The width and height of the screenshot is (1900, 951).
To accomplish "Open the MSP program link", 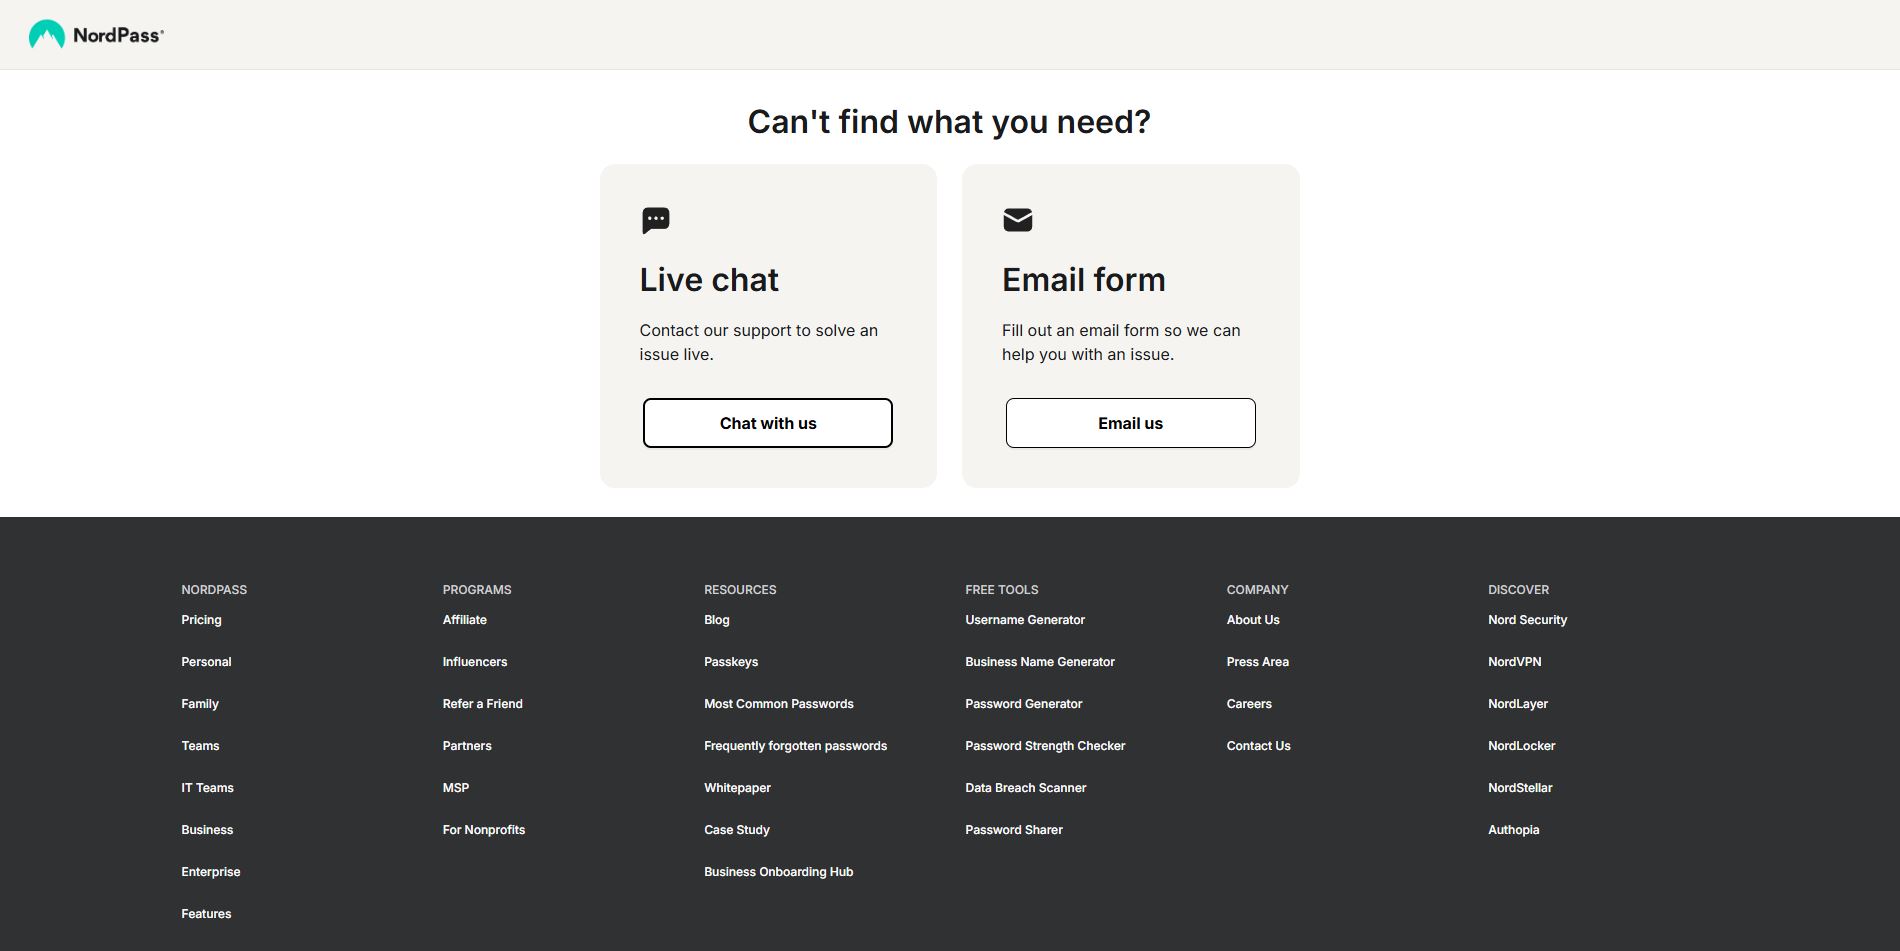I will click(456, 788).
